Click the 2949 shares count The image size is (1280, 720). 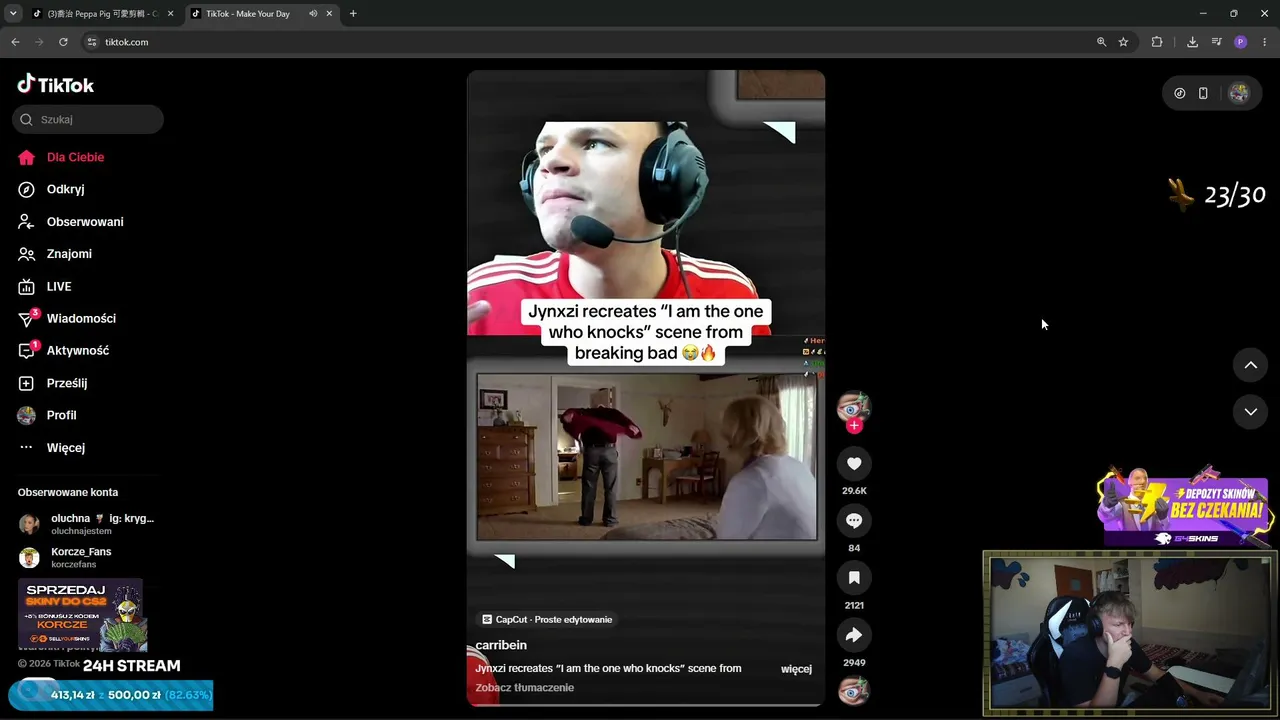tap(854, 663)
